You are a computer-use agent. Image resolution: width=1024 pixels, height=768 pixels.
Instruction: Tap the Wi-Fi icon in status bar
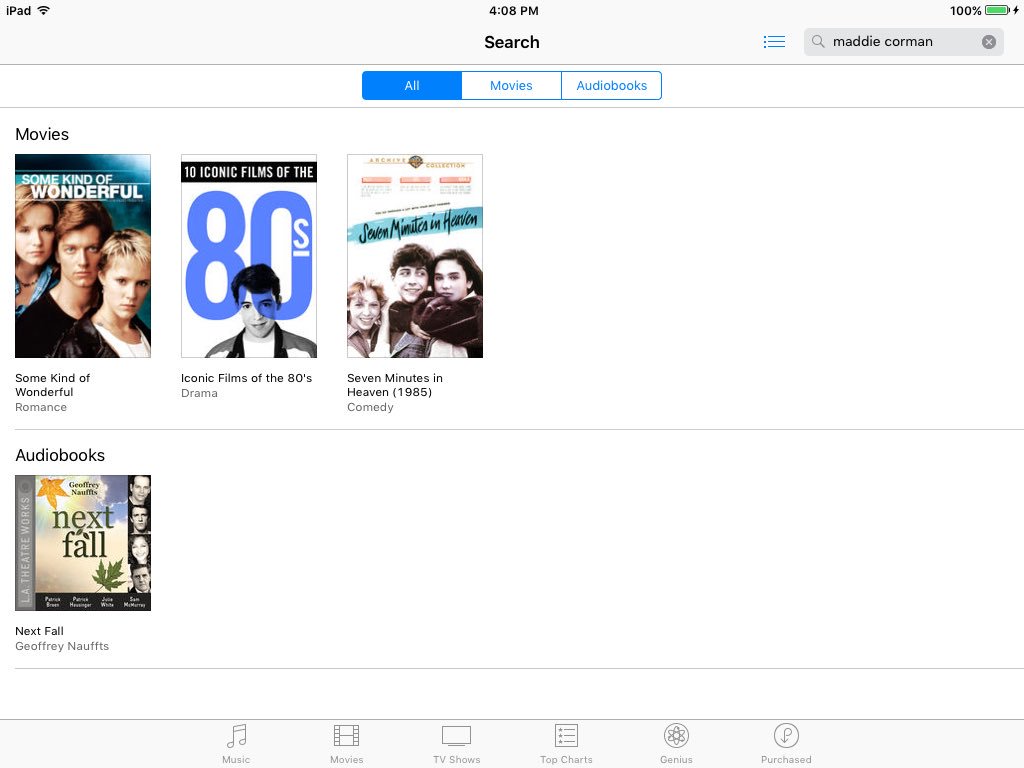tap(44, 10)
